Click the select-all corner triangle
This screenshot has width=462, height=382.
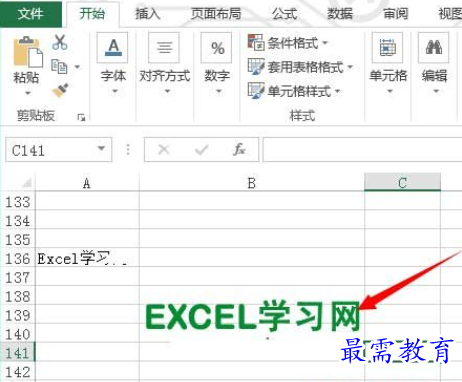click(27, 182)
